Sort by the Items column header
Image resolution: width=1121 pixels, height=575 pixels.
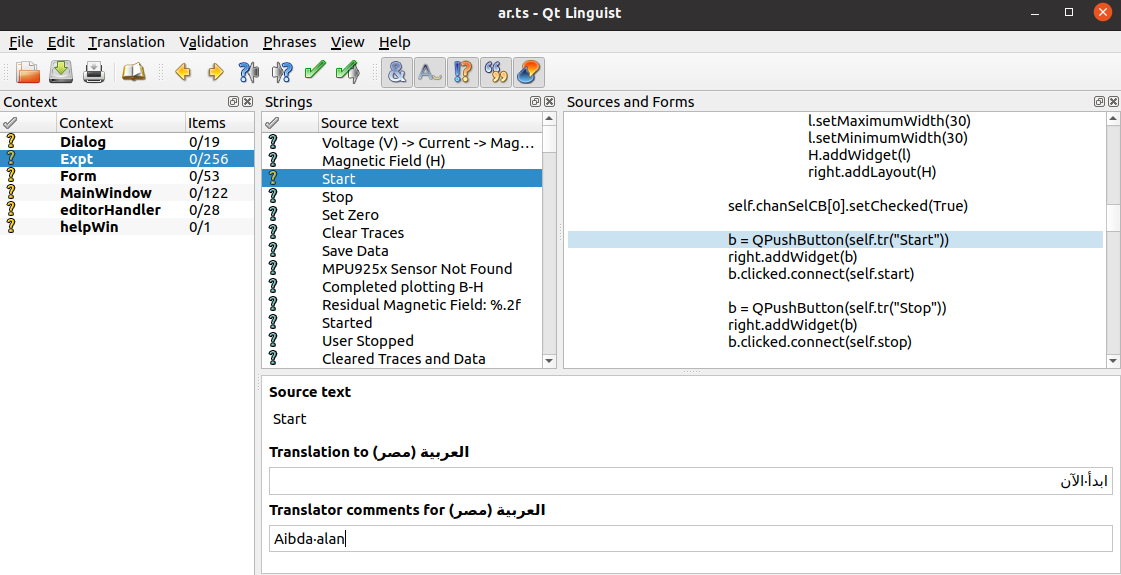219,123
